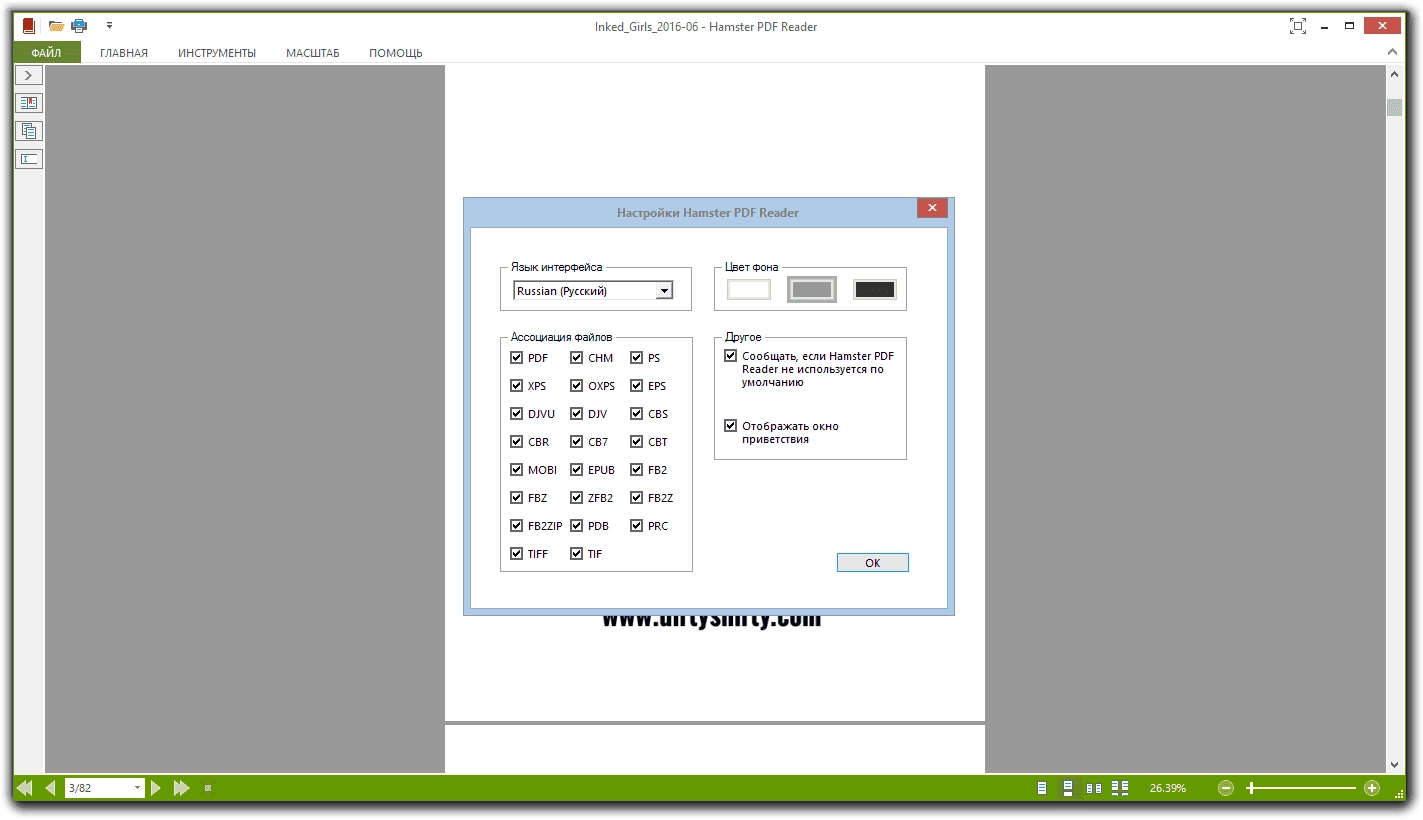Toggle the PS file association checkbox
Screen dimensions: 1423x820
coord(637,357)
